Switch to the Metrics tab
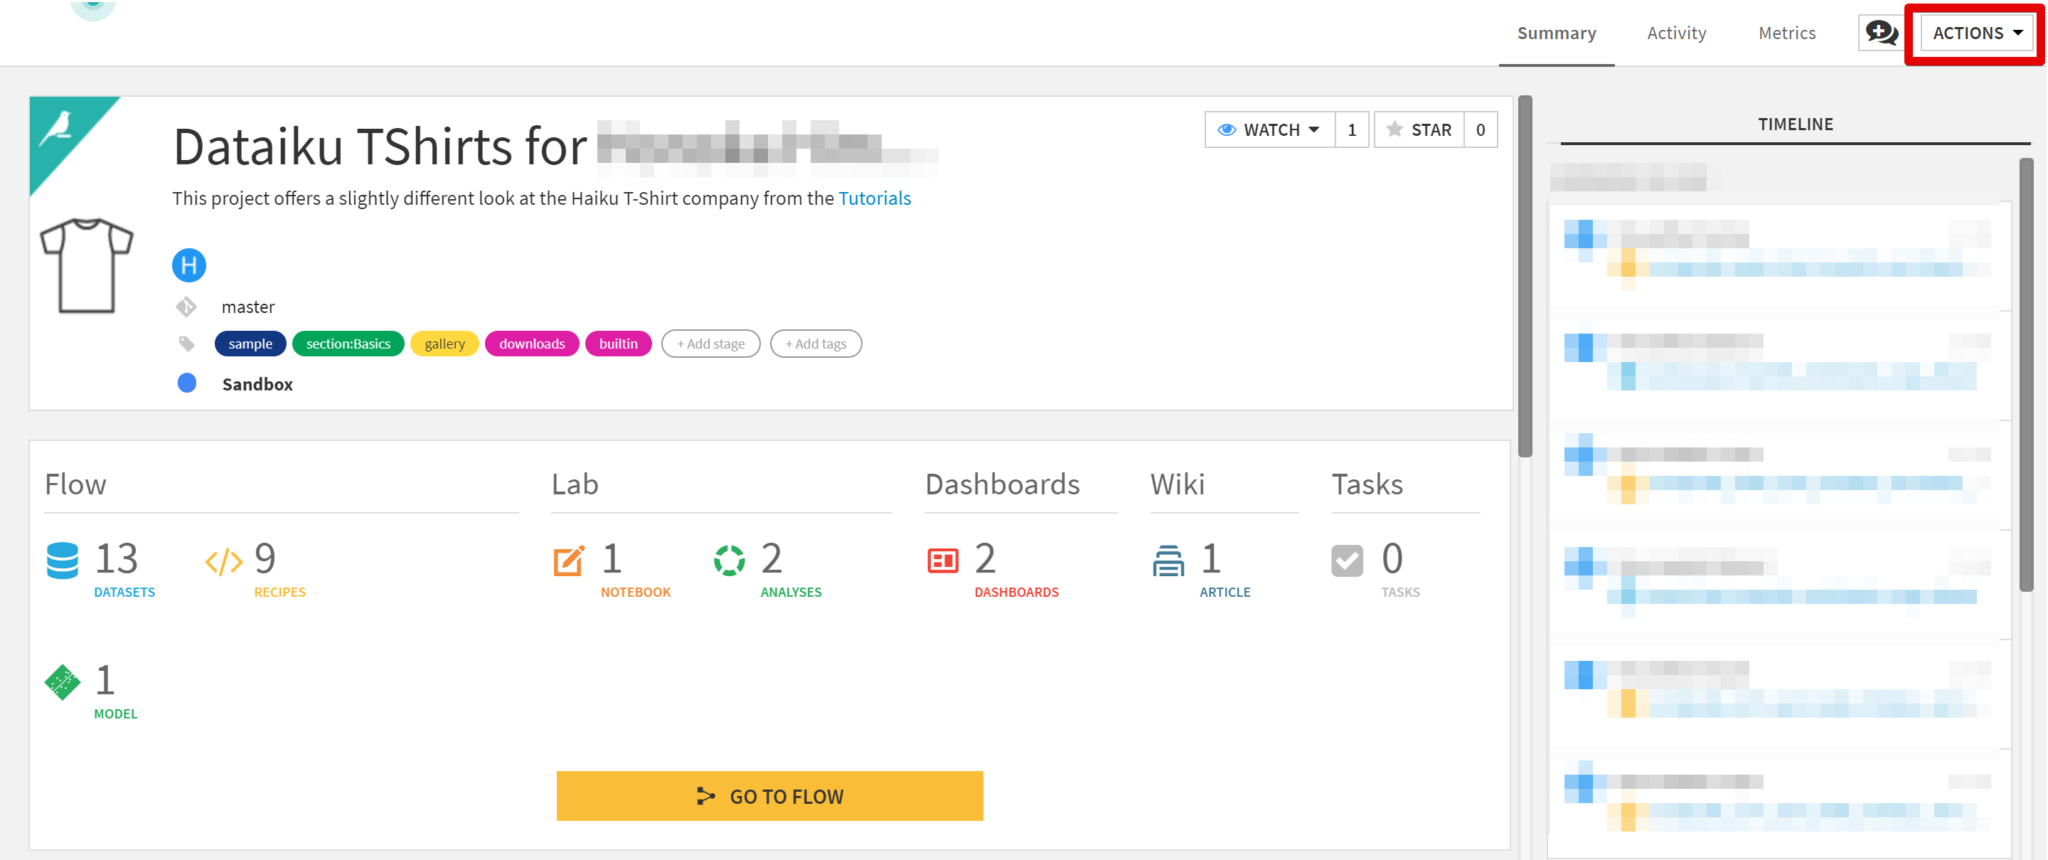Image resolution: width=2048 pixels, height=860 pixels. 1786,32
